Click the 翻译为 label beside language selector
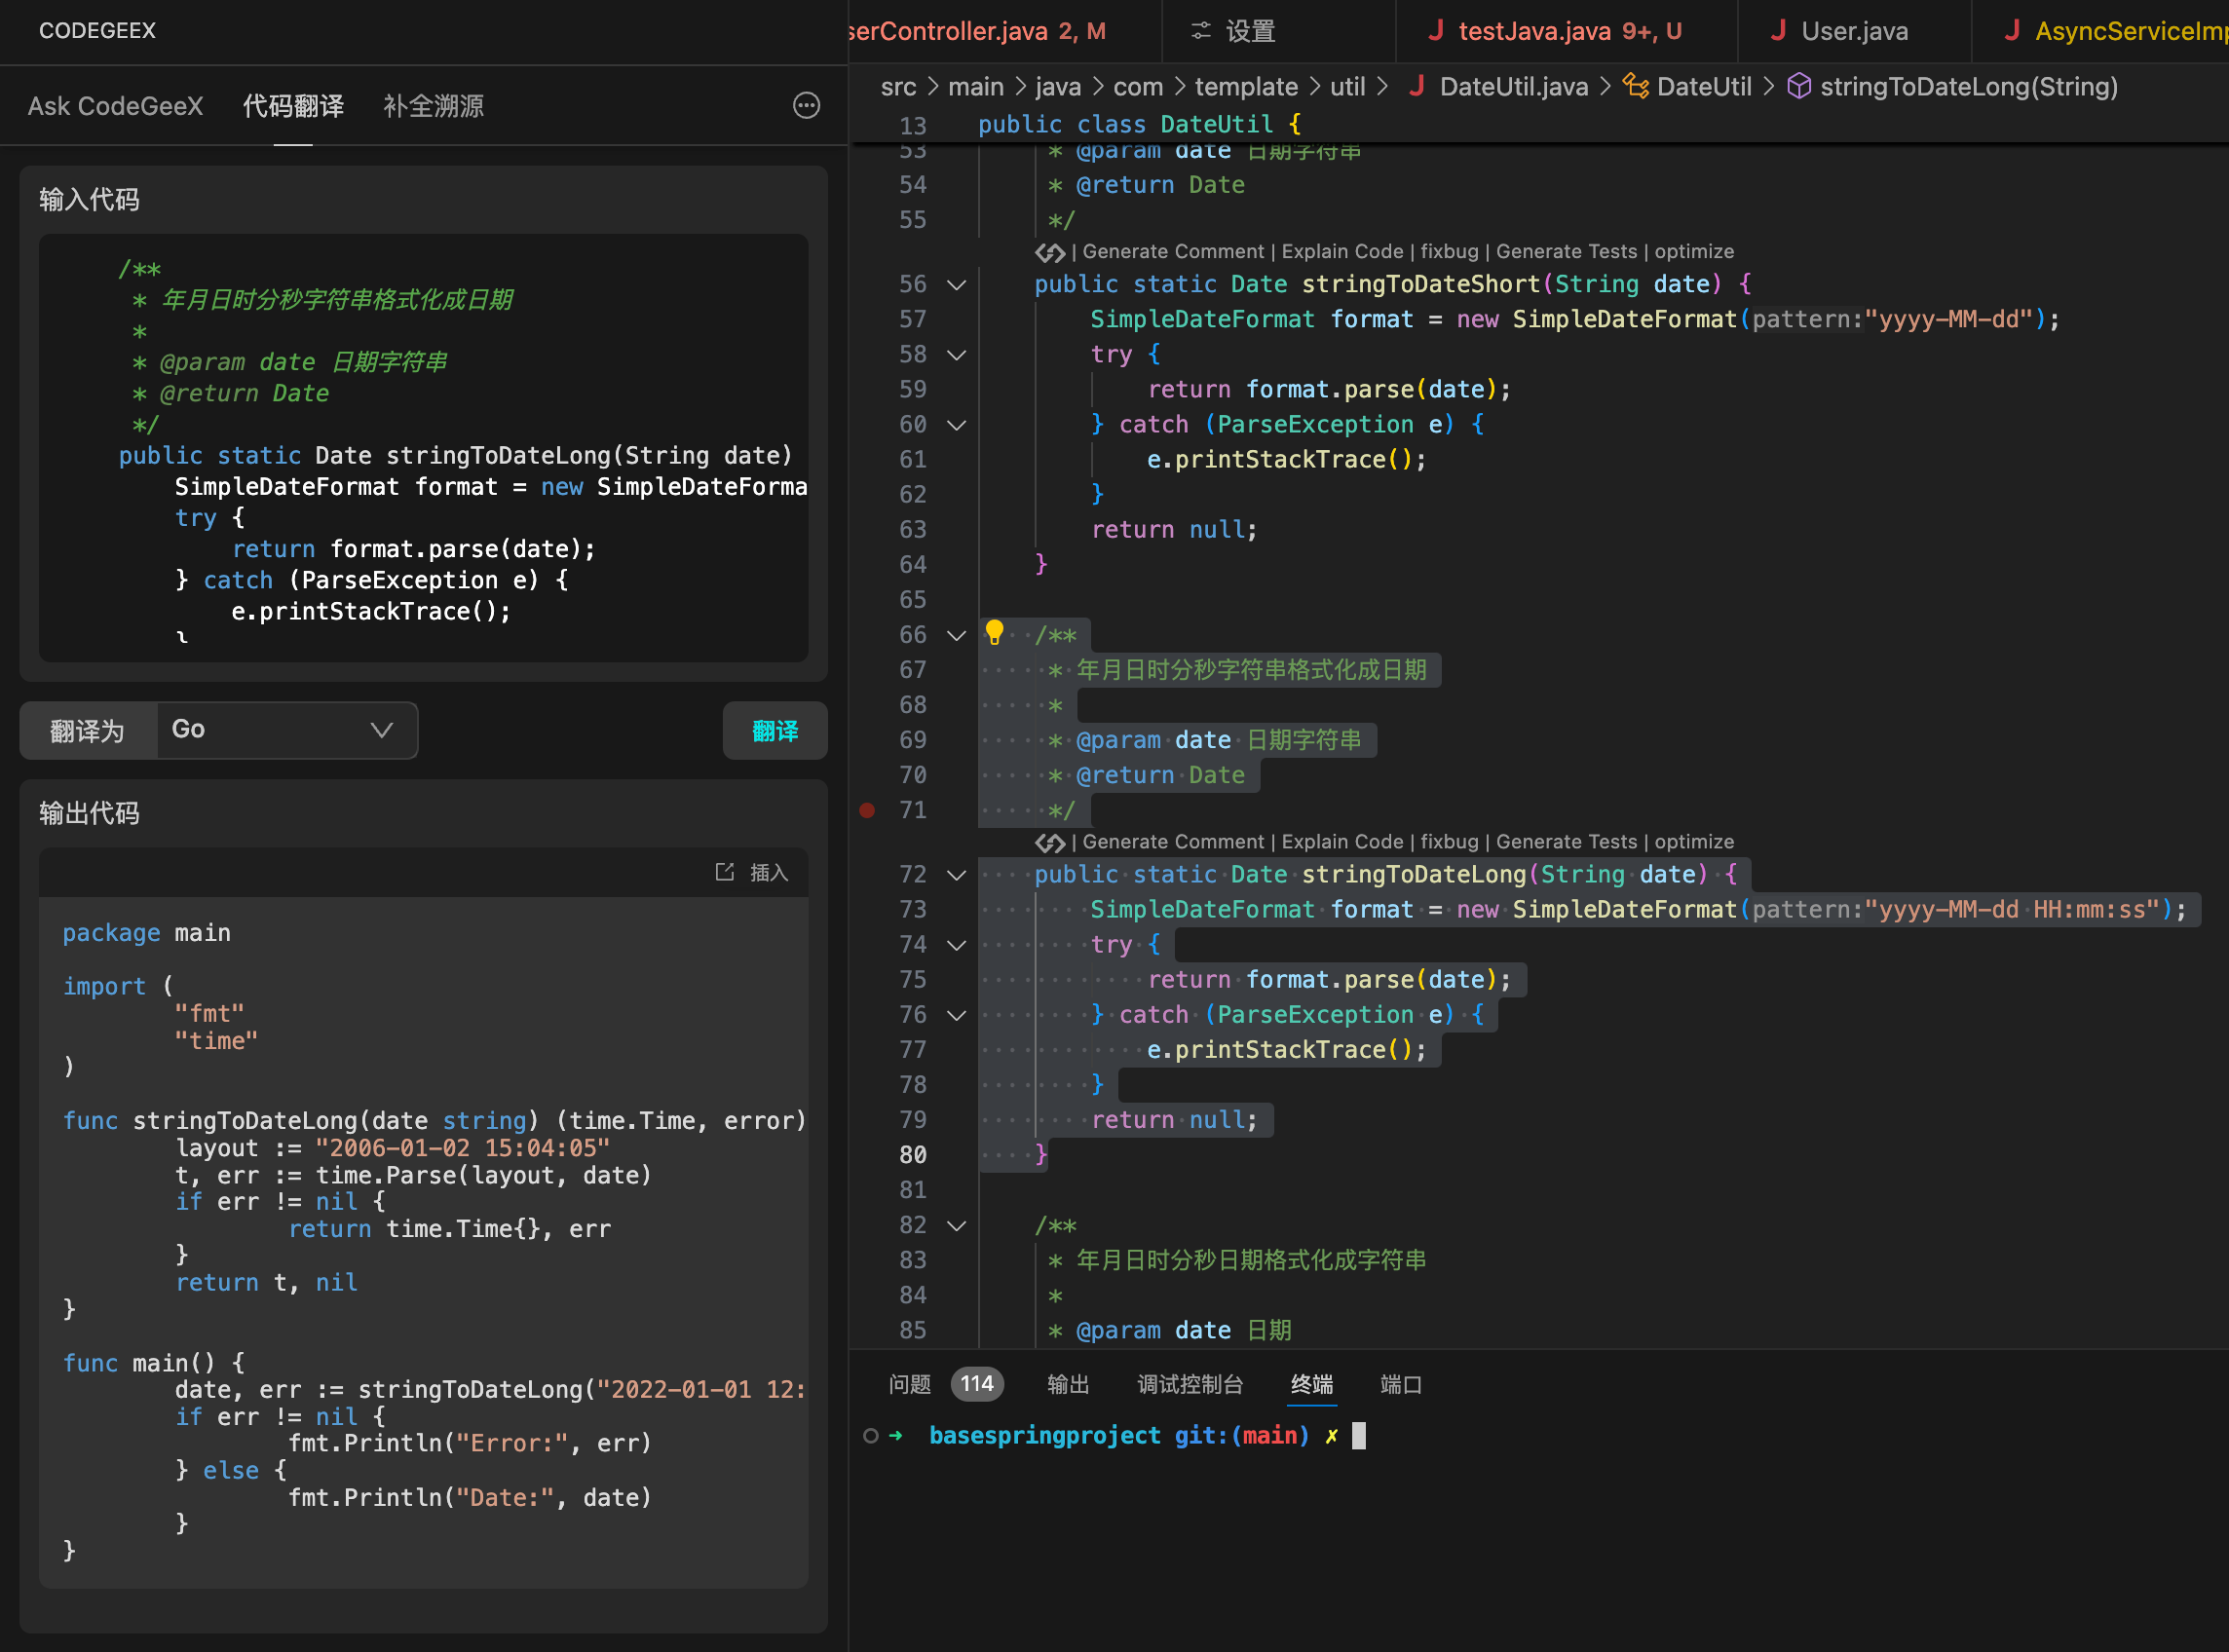The image size is (2229, 1652). tap(88, 731)
